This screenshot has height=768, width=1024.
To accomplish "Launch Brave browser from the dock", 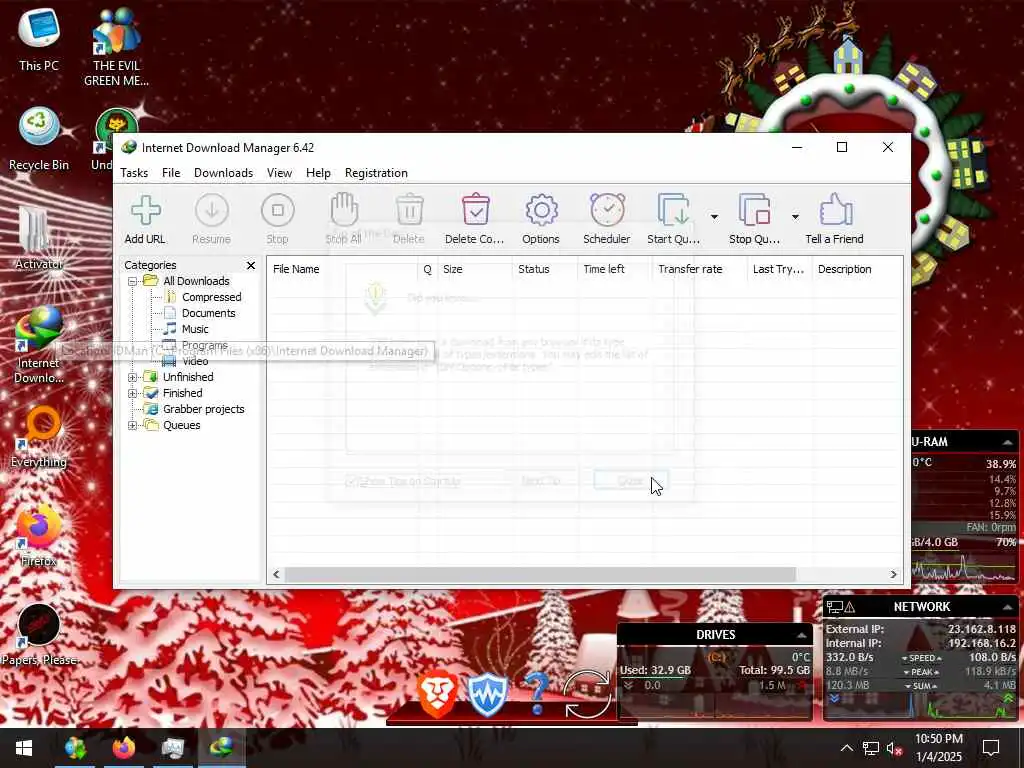I will (438, 694).
